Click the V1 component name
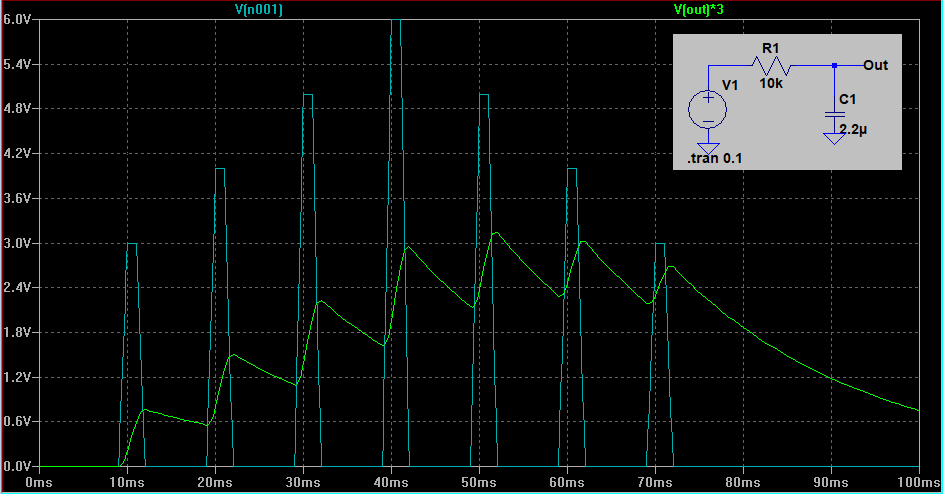Viewport: 943px width, 494px height. 730,85
